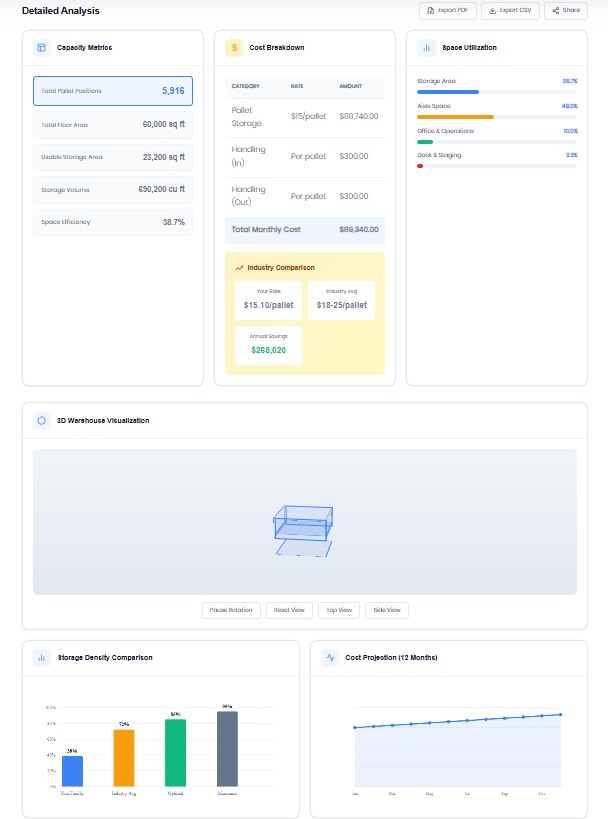Click the Storage Area progress bar
The image size is (608, 819).
(x=497, y=92)
